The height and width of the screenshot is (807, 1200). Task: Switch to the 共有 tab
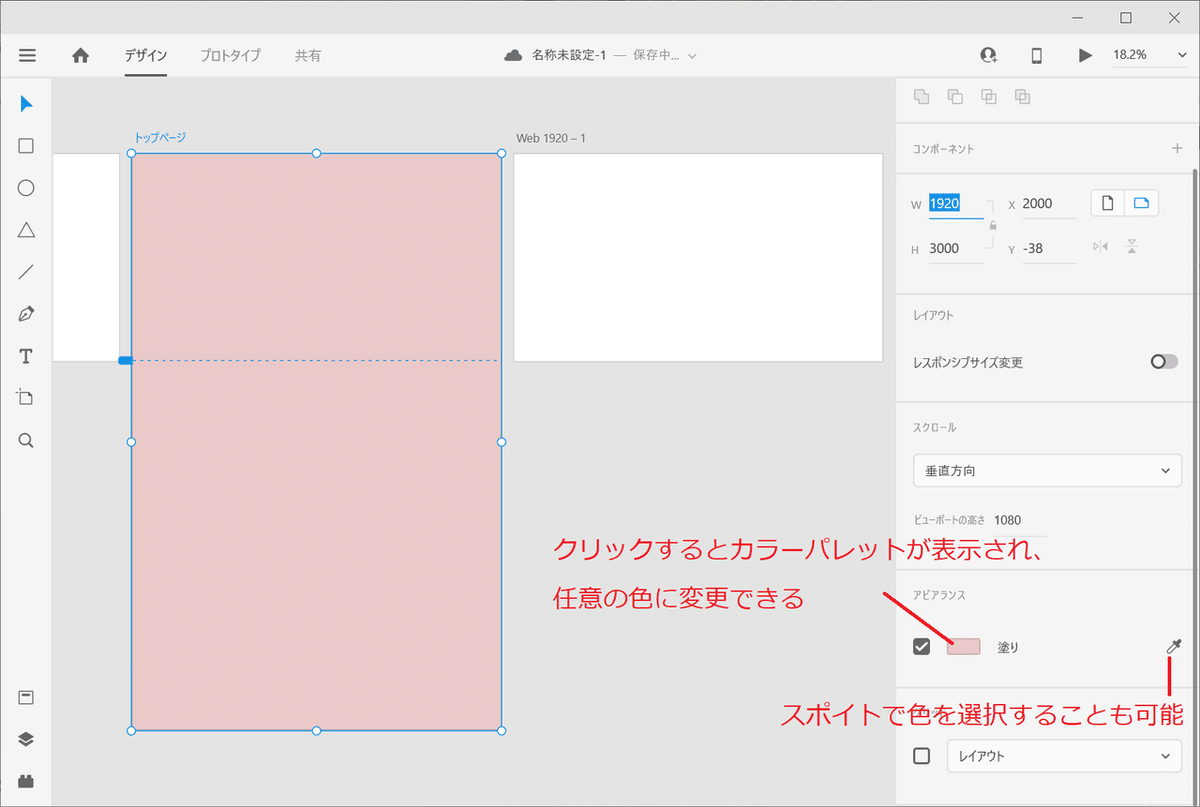308,56
